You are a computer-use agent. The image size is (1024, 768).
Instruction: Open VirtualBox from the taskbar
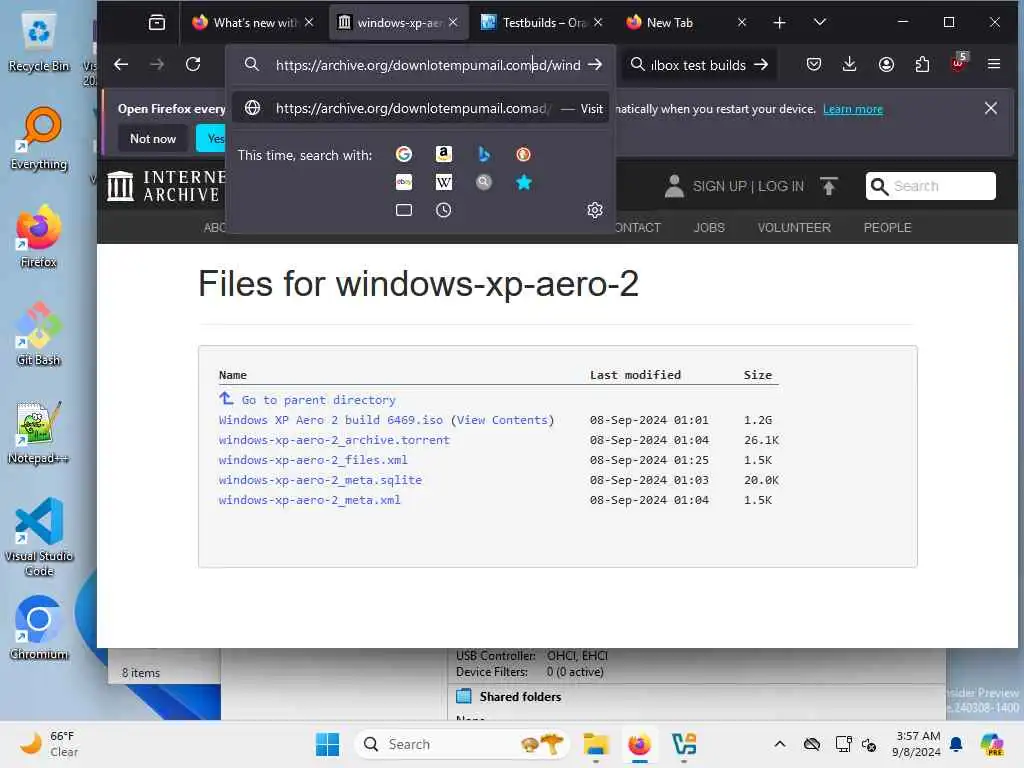(684, 744)
